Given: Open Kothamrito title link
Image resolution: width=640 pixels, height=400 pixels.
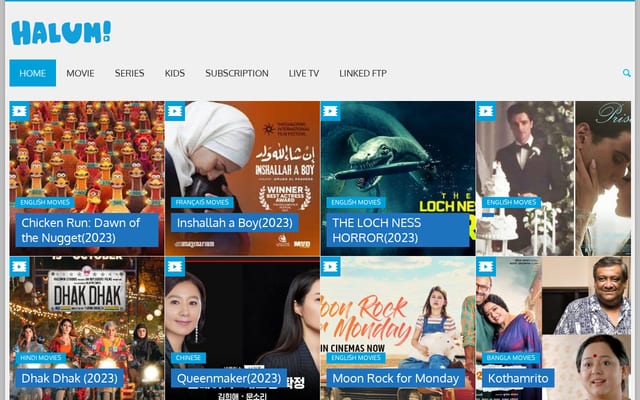Looking at the screenshot, I should (518, 378).
